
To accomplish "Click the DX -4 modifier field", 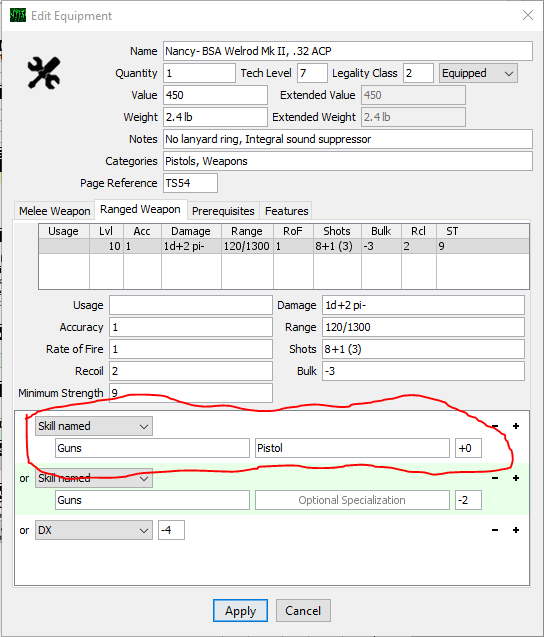I will point(171,530).
